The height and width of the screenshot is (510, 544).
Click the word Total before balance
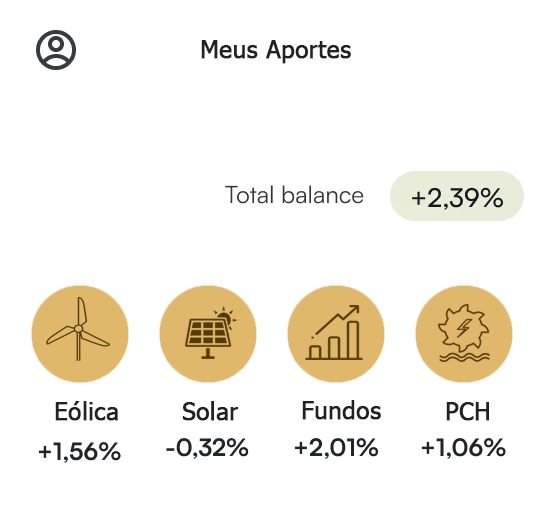249,195
